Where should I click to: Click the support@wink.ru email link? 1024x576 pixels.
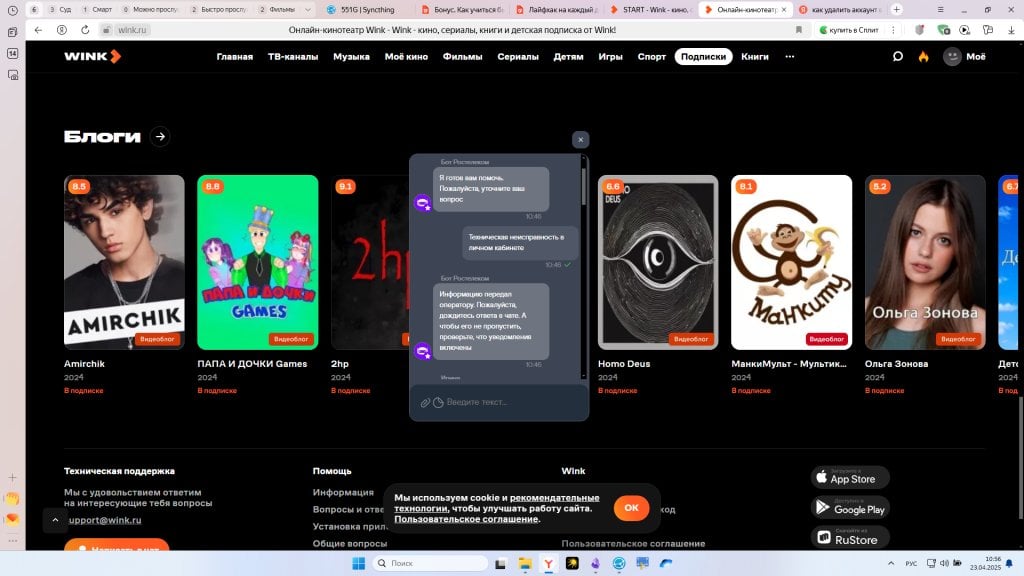pos(105,520)
